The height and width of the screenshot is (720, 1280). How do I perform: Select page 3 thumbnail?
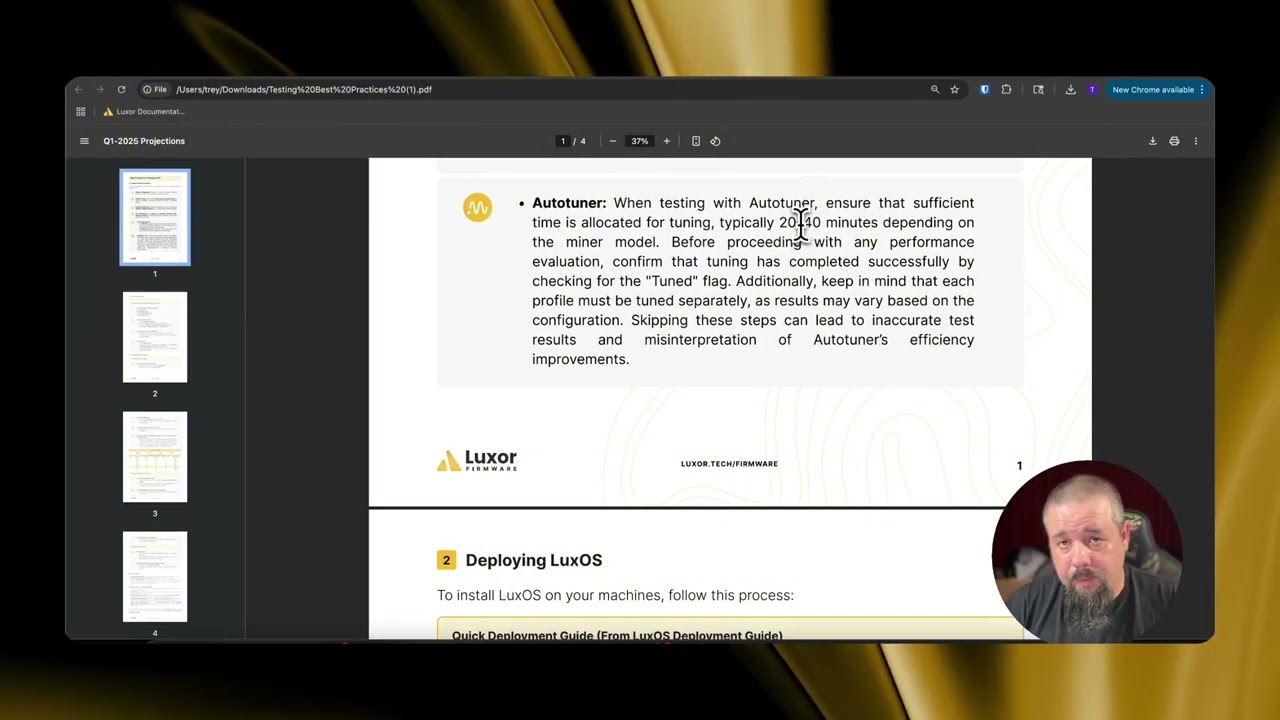point(155,457)
